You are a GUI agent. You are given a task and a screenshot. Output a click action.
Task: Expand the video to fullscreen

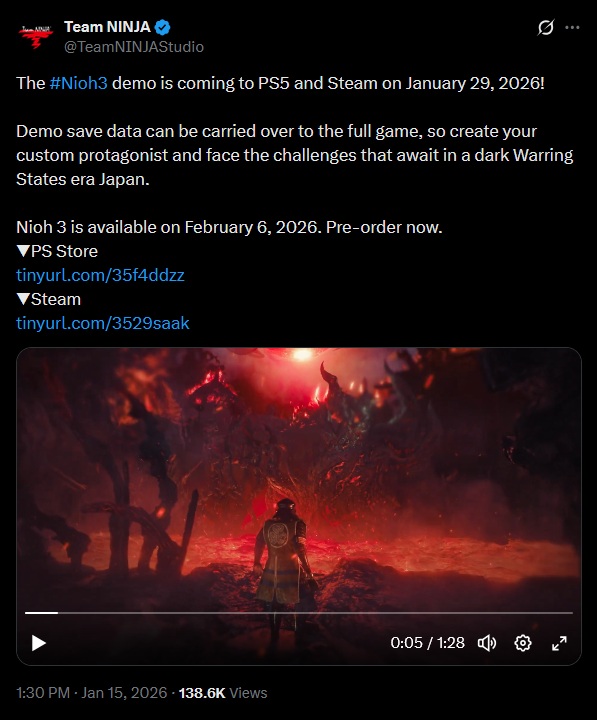[x=559, y=643]
